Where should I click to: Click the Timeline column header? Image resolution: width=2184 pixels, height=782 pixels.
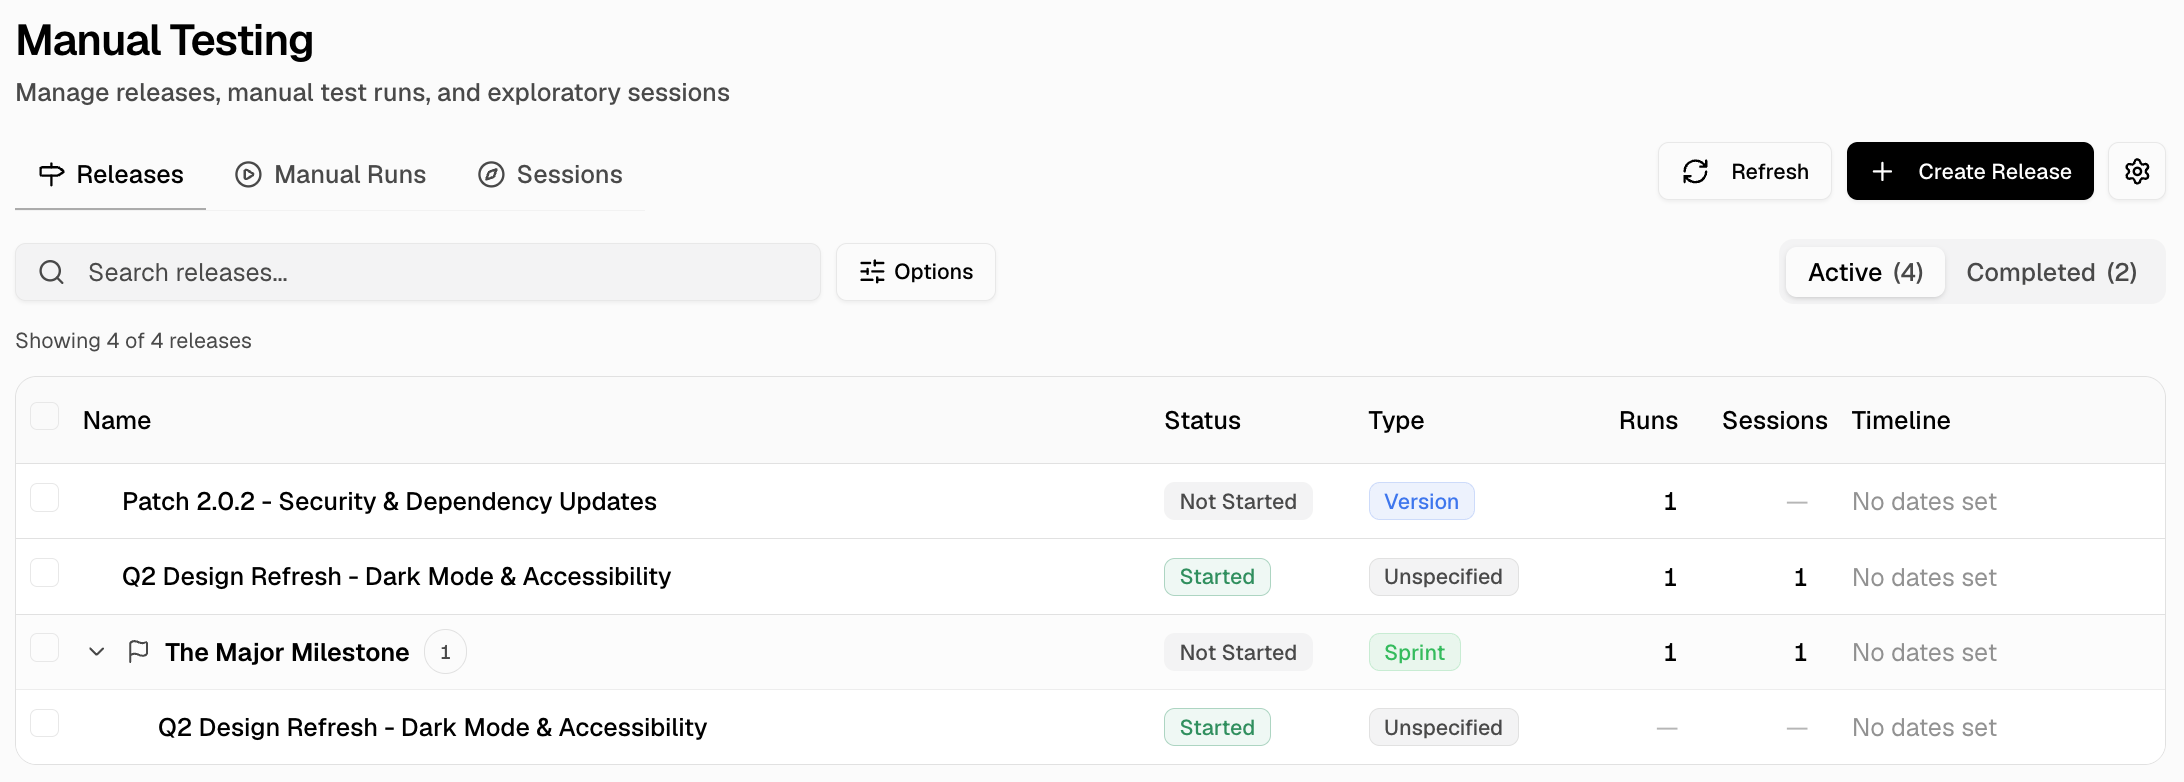(x=1900, y=420)
